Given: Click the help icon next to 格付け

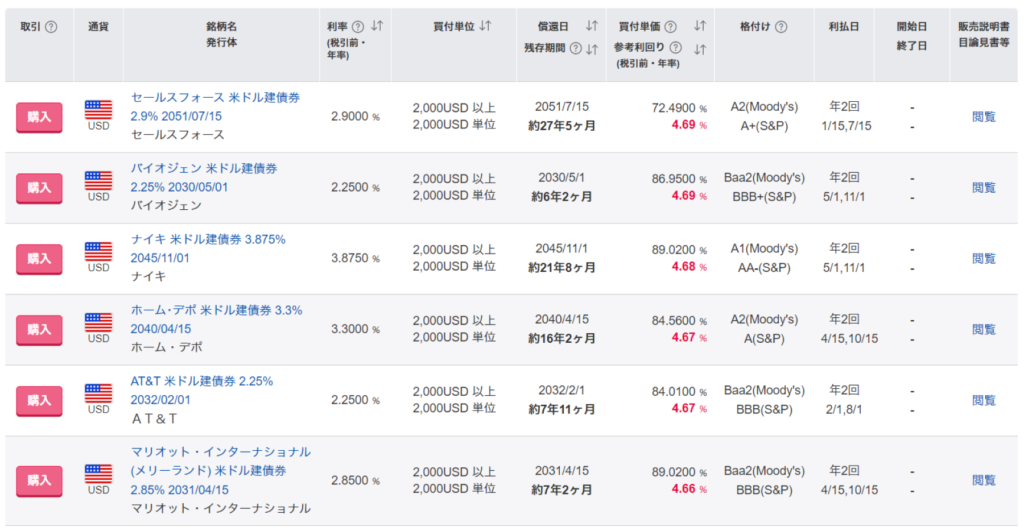Looking at the screenshot, I should 781,27.
